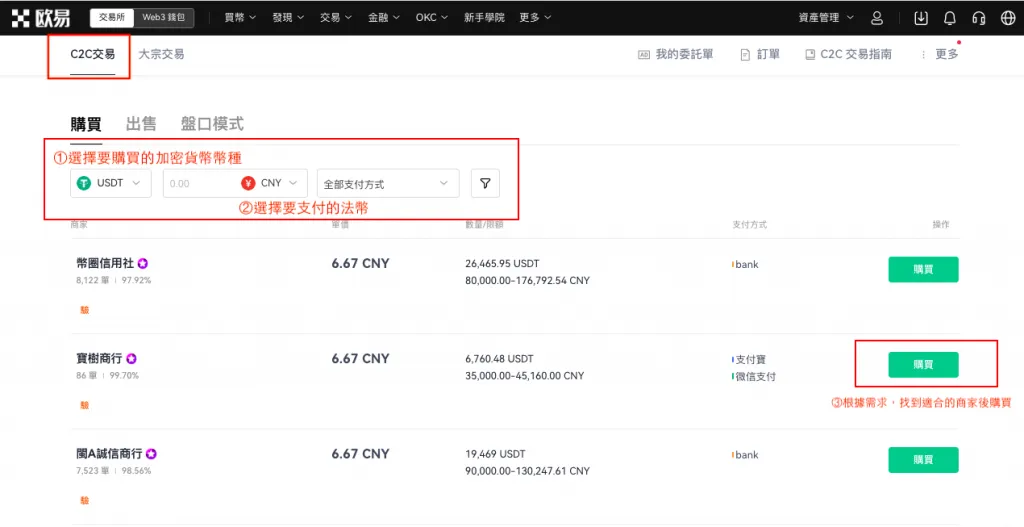This screenshot has height=527, width=1024.
Task: Click the OKX 欧易 logo
Action: point(41,18)
